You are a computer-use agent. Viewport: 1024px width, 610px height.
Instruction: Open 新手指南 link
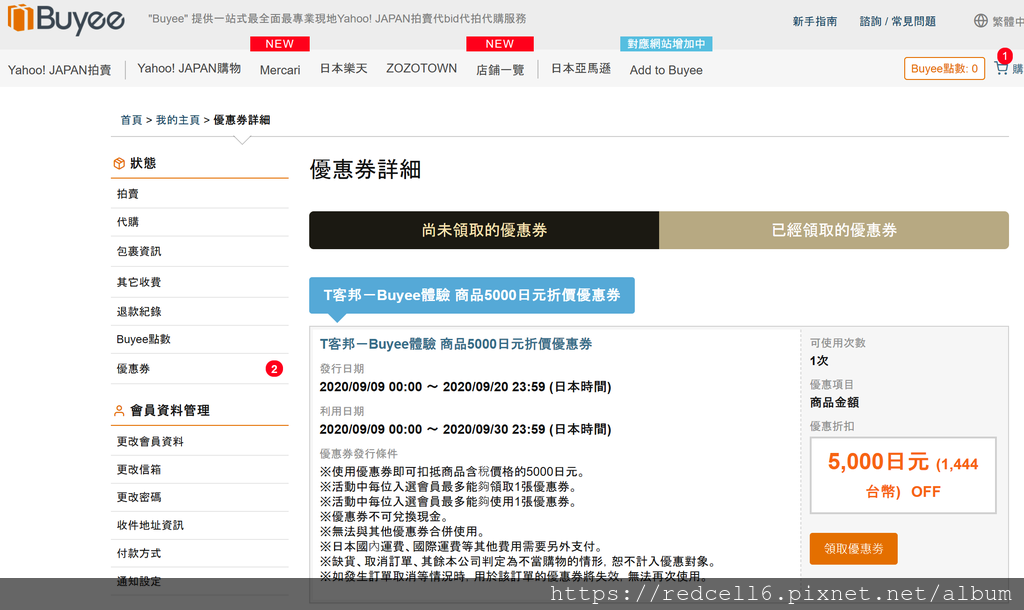pyautogui.click(x=815, y=22)
